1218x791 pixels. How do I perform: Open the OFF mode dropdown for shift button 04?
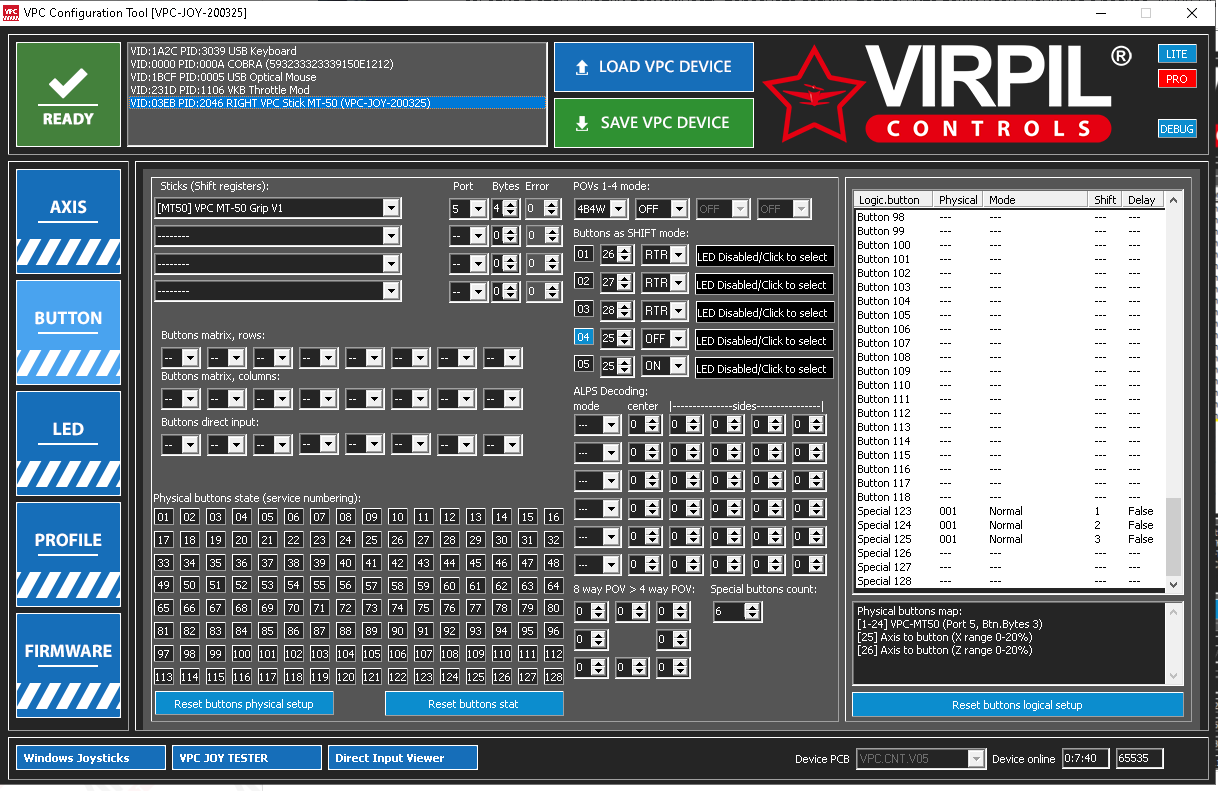pos(665,339)
